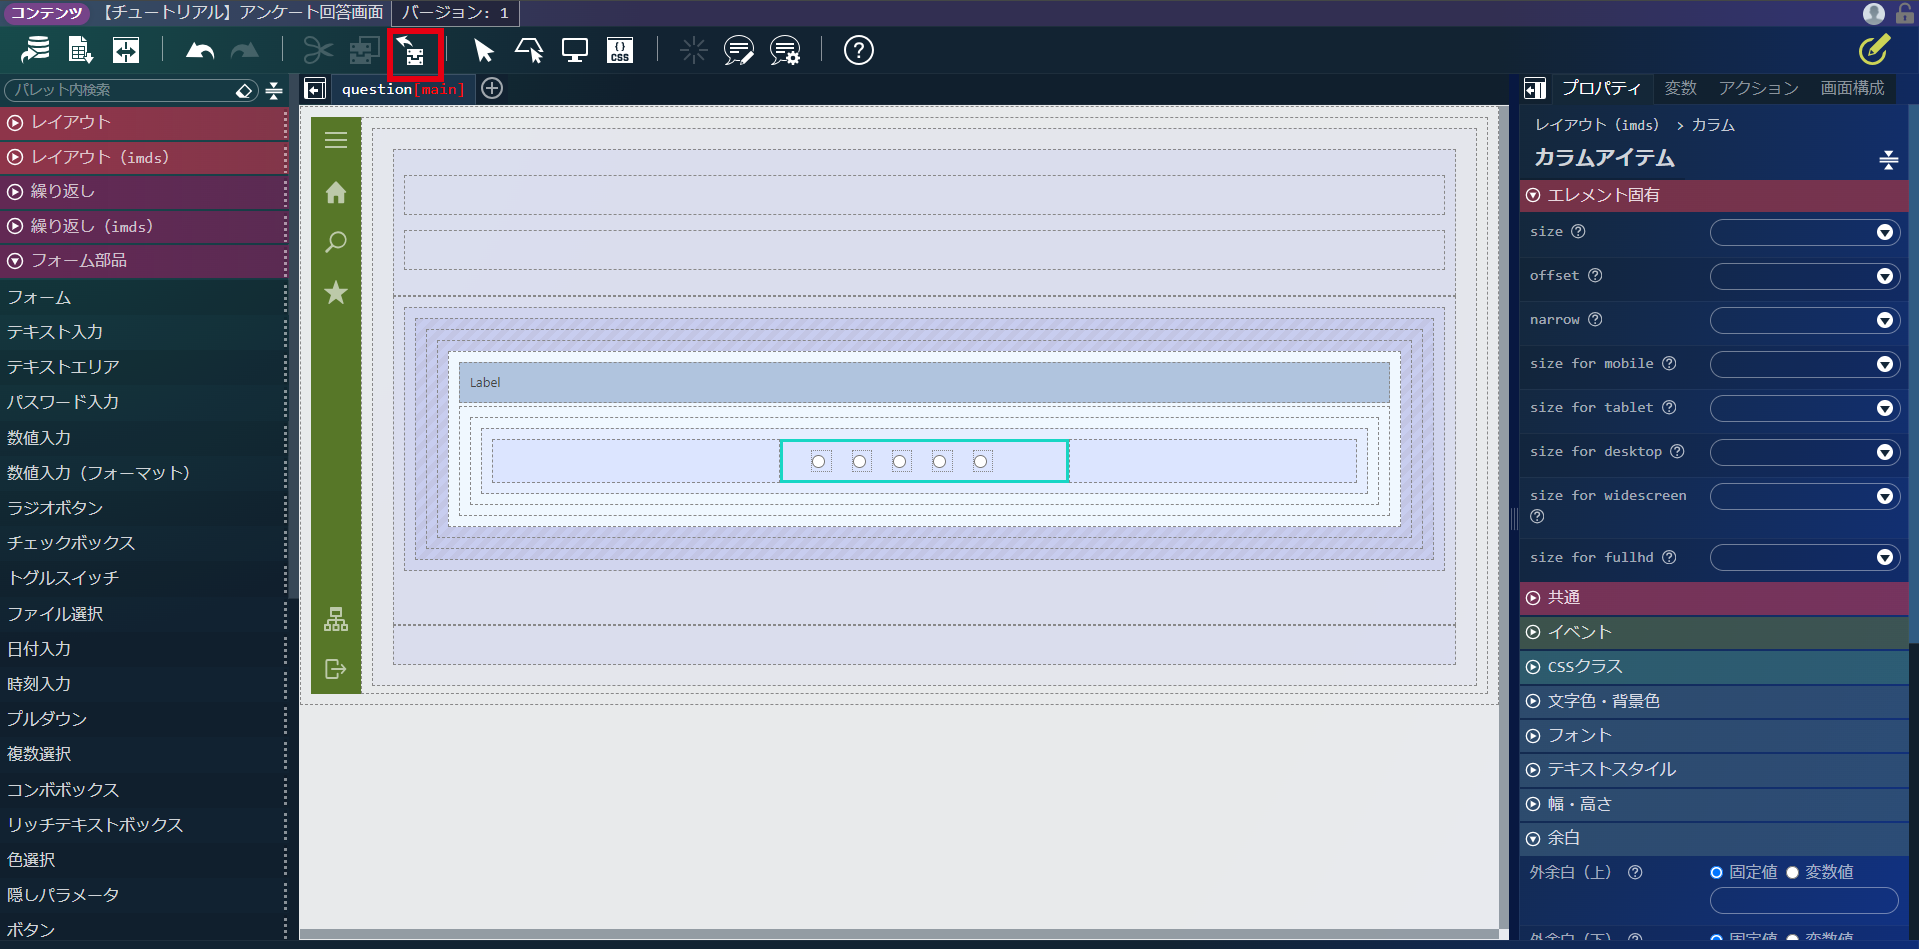Choose プルダウン from palette
The height and width of the screenshot is (949, 1919).
click(47, 719)
